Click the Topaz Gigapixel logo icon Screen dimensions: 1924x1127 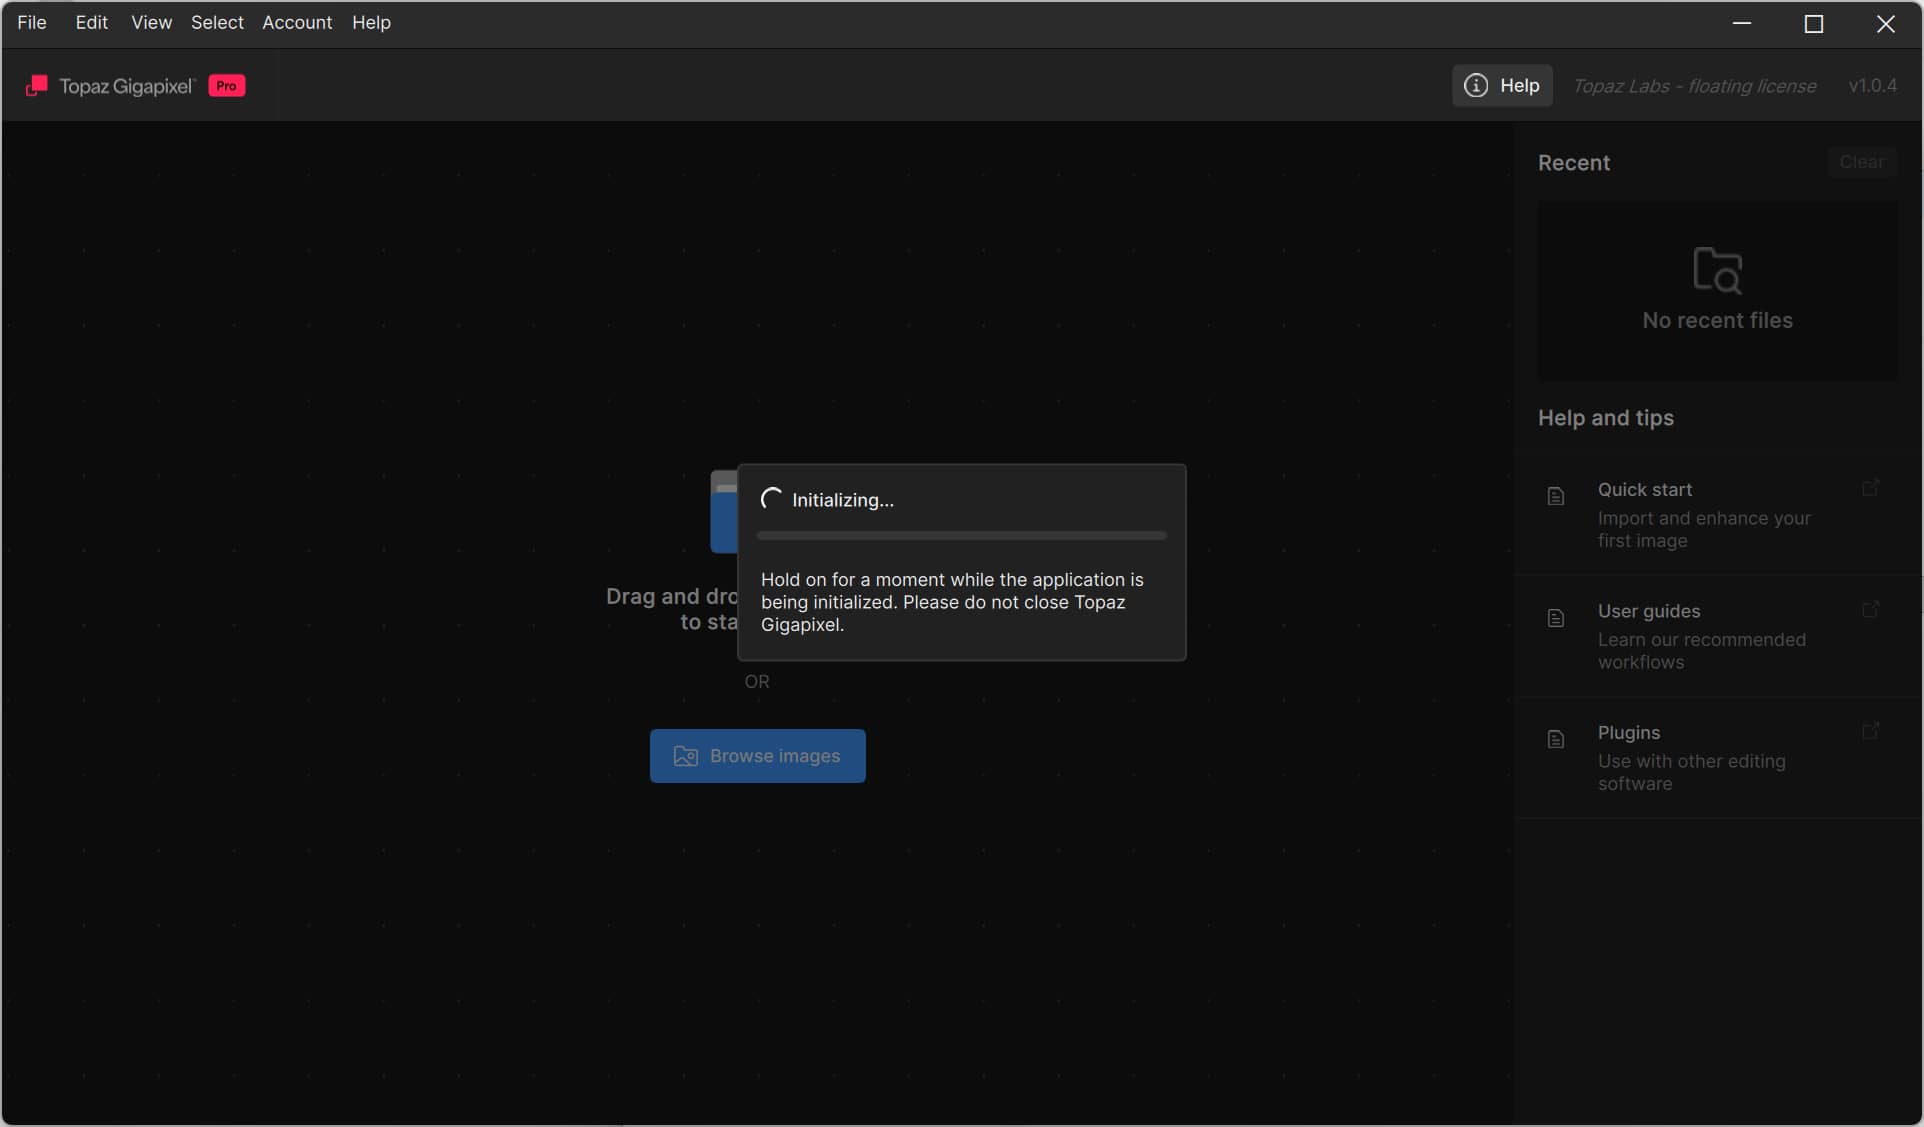(x=37, y=86)
